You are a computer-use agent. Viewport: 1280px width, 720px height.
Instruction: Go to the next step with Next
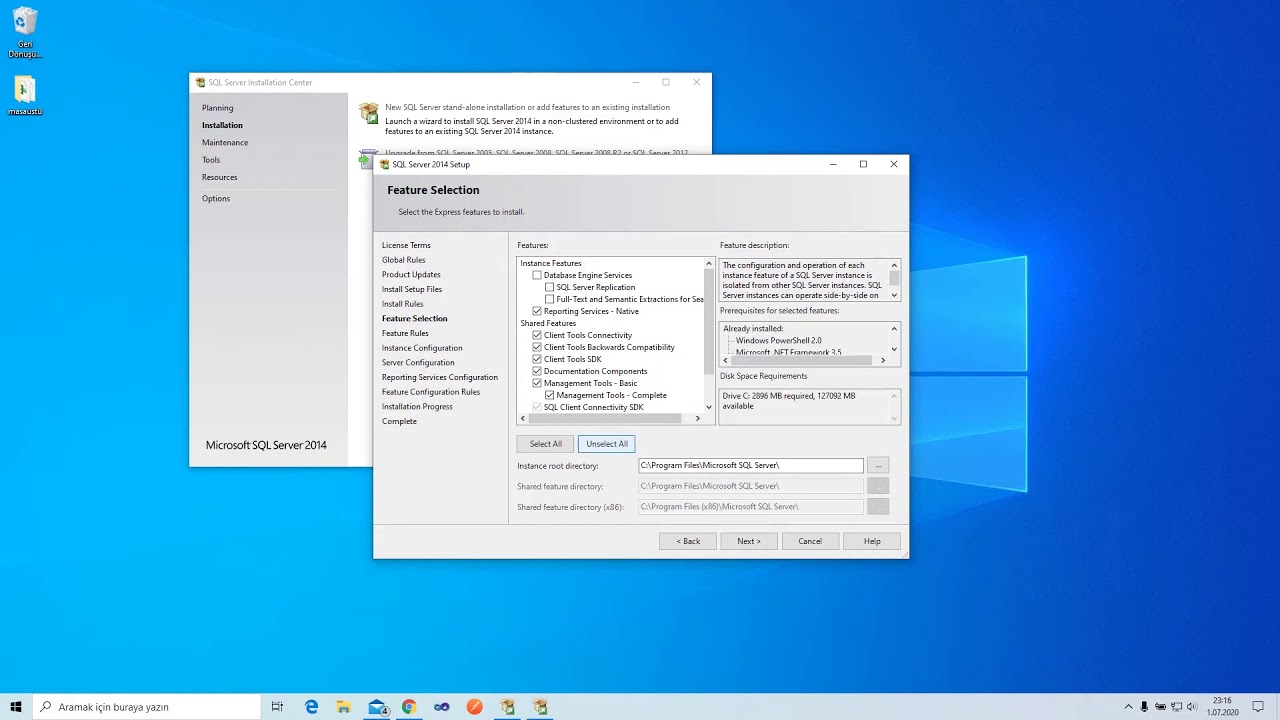[749, 541]
